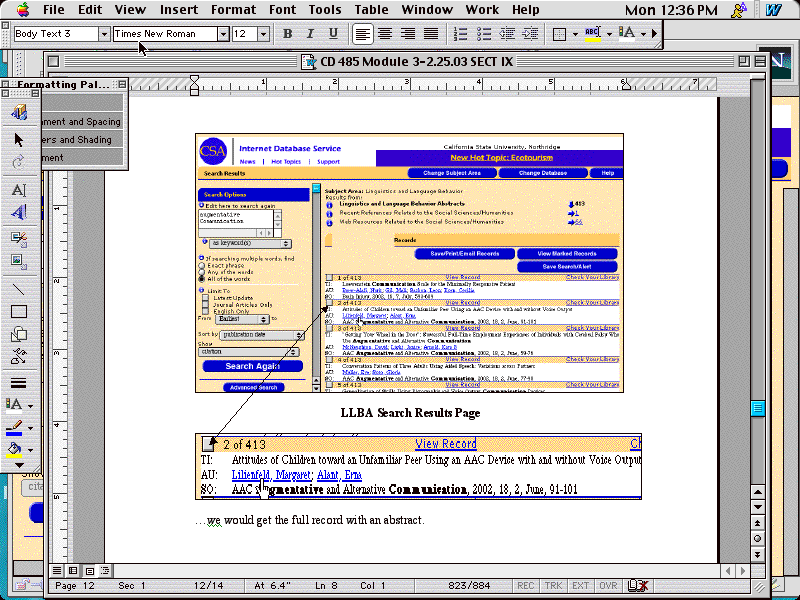Center the text

click(x=385, y=34)
